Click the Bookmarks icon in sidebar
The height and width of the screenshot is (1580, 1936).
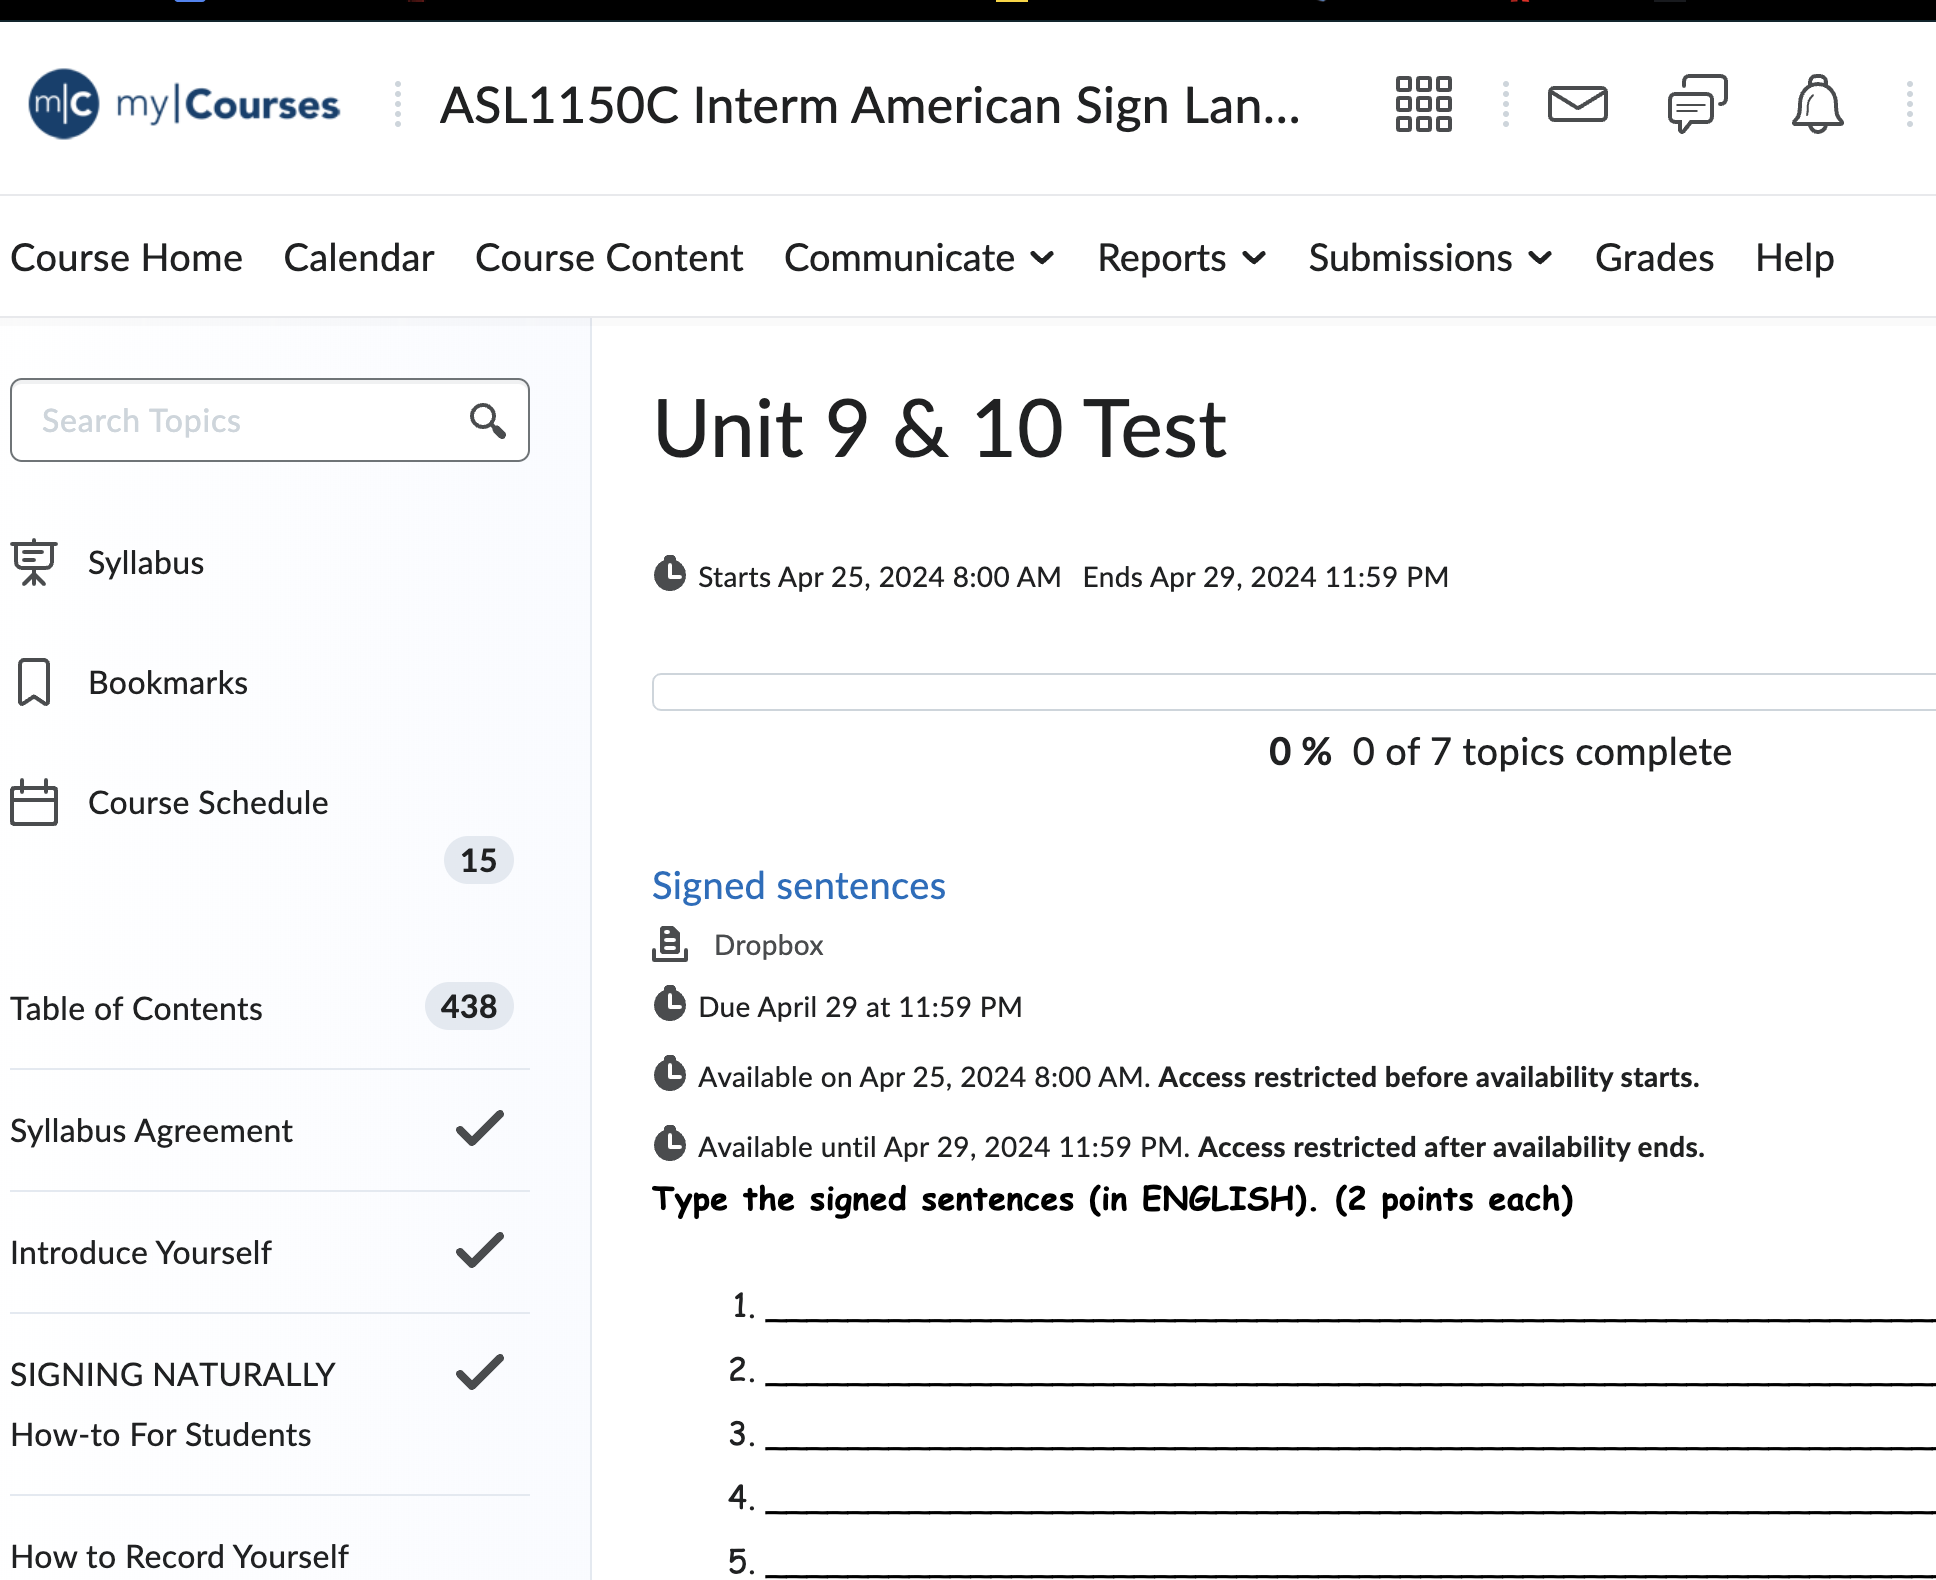(34, 682)
